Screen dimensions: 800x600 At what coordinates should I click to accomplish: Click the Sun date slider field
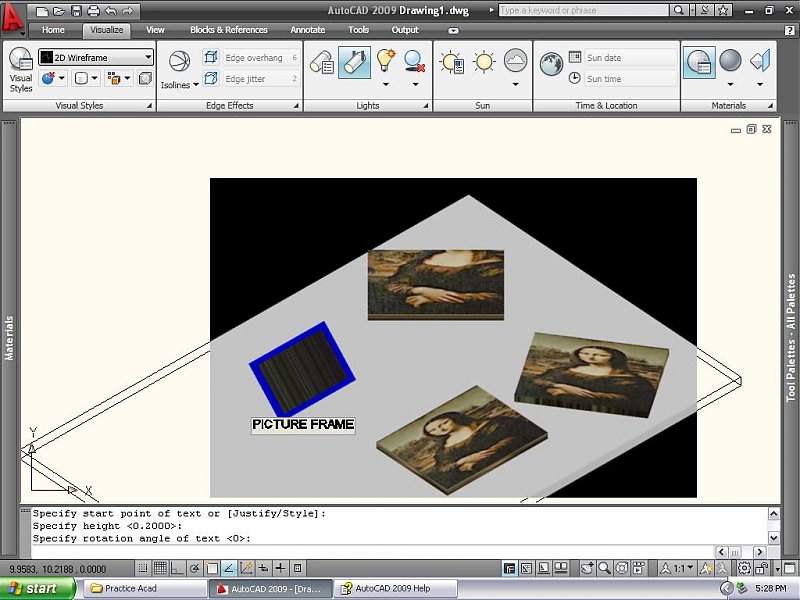click(x=624, y=58)
